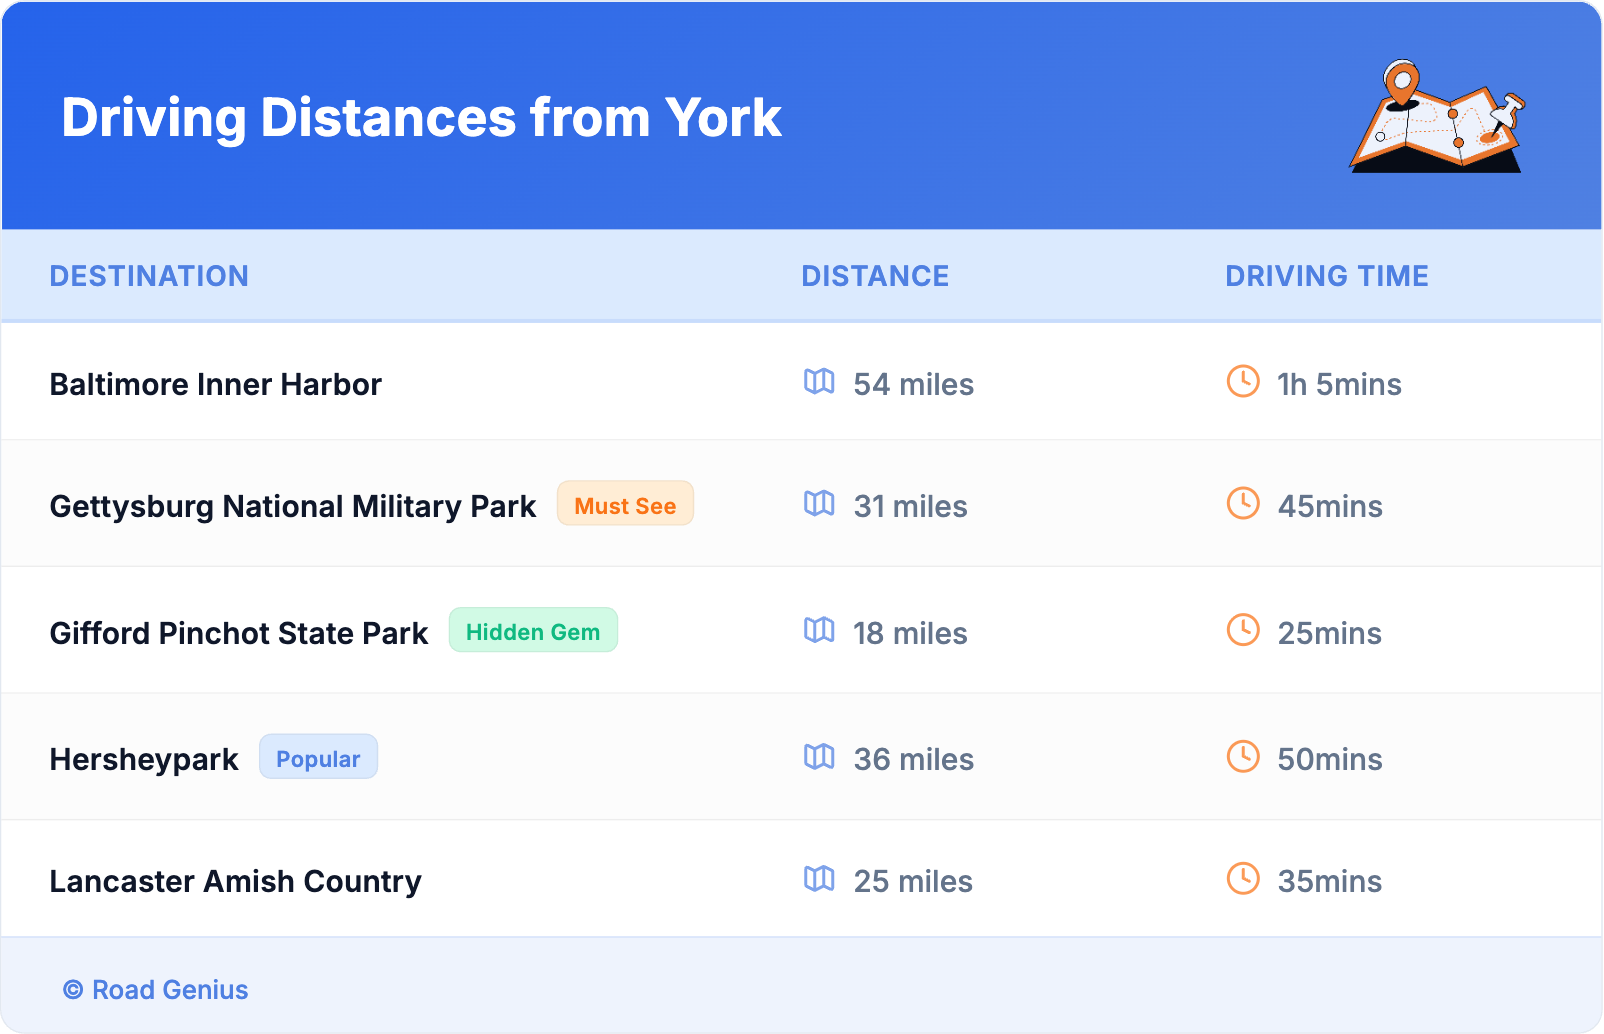This screenshot has height=1034, width=1604.
Task: Click the map icon beside 31 miles
Action: click(x=819, y=504)
